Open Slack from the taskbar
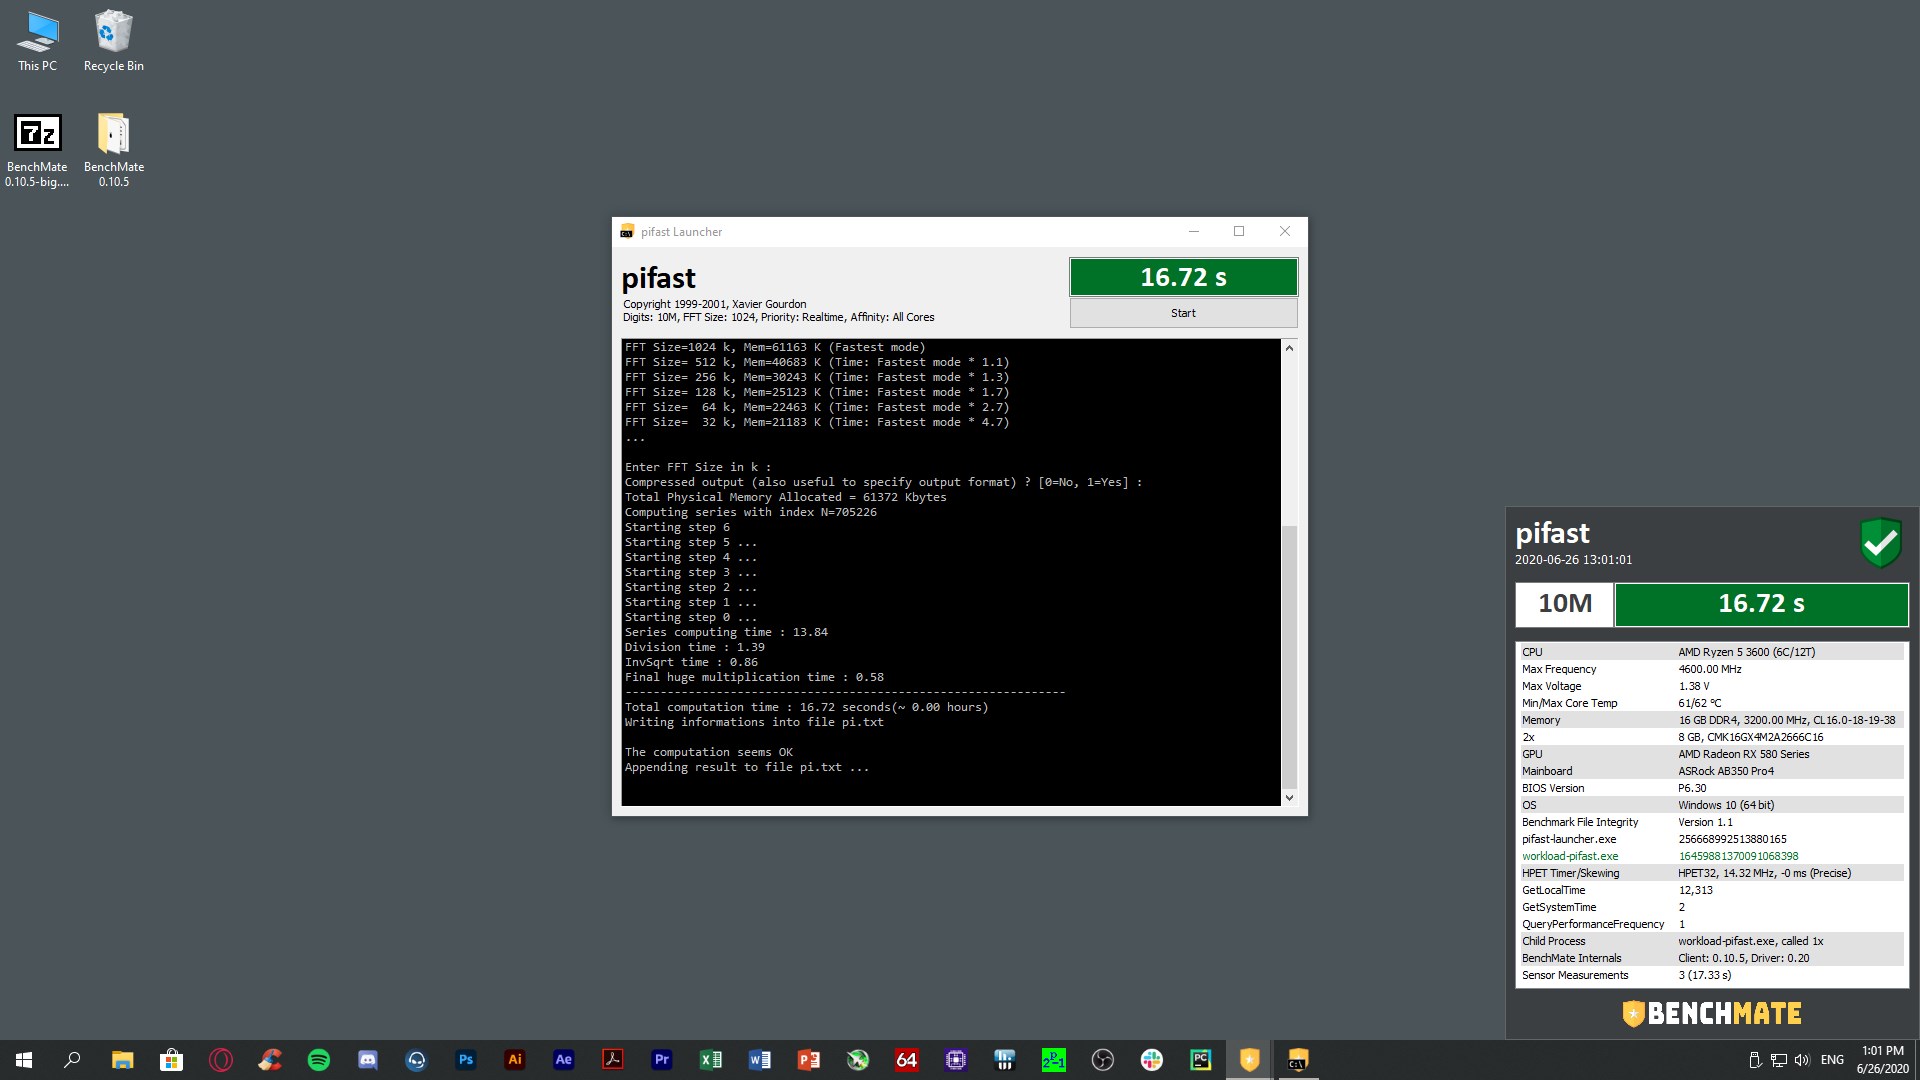The width and height of the screenshot is (1920, 1080). [1151, 1060]
